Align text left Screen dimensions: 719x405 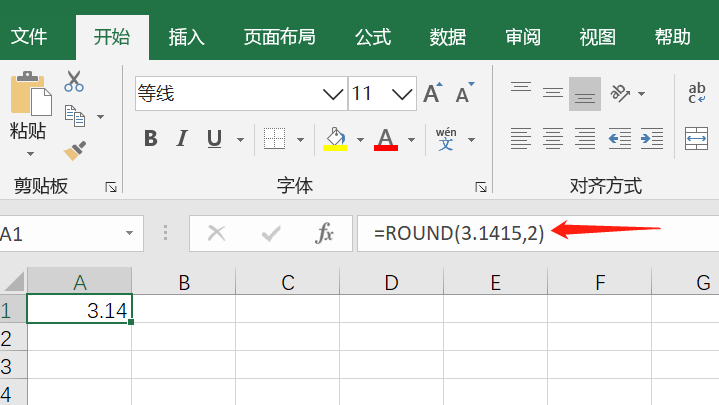[x=521, y=139]
